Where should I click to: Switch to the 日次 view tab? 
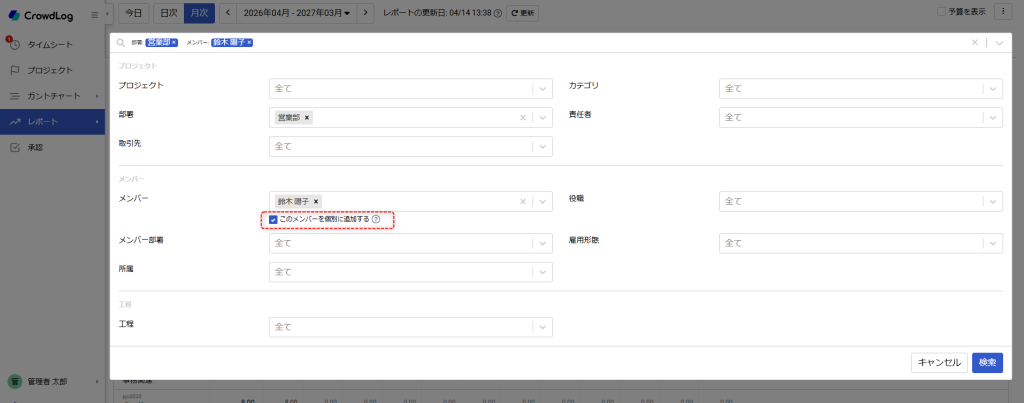click(x=168, y=13)
